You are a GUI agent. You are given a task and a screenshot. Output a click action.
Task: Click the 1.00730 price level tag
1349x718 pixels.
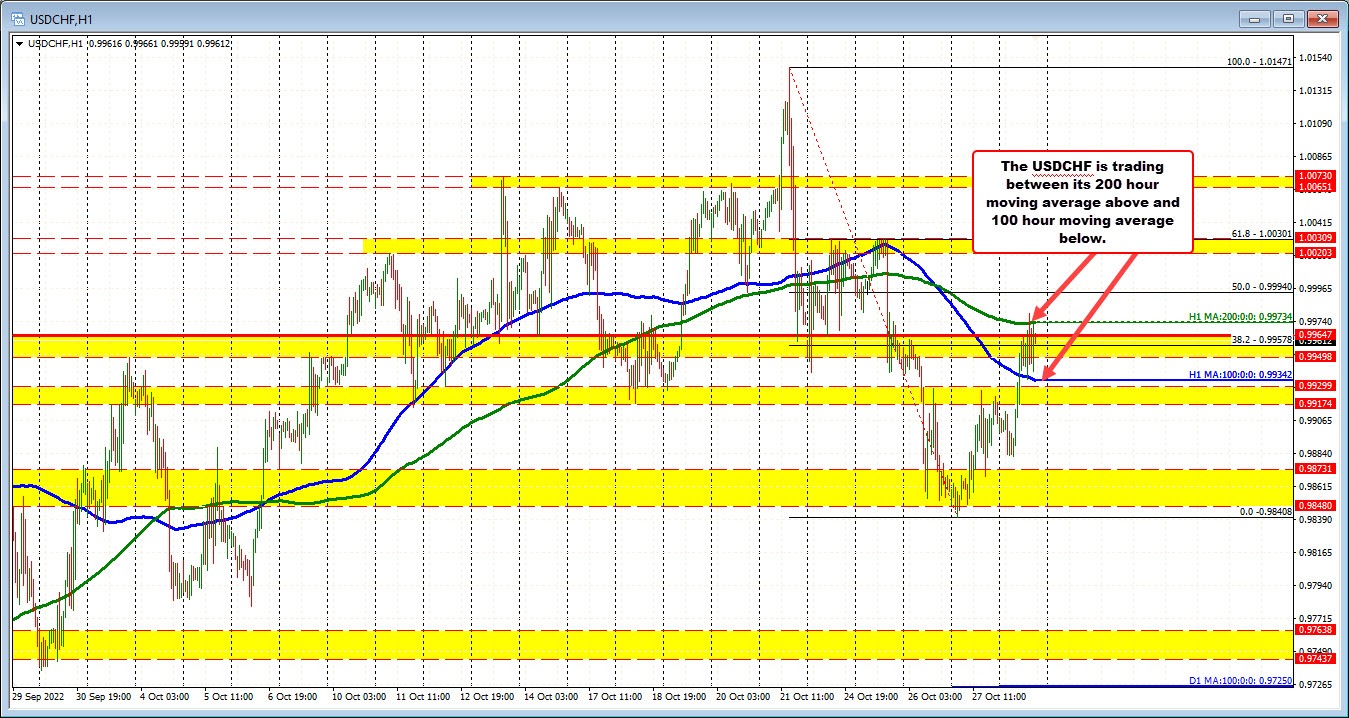pos(1317,176)
